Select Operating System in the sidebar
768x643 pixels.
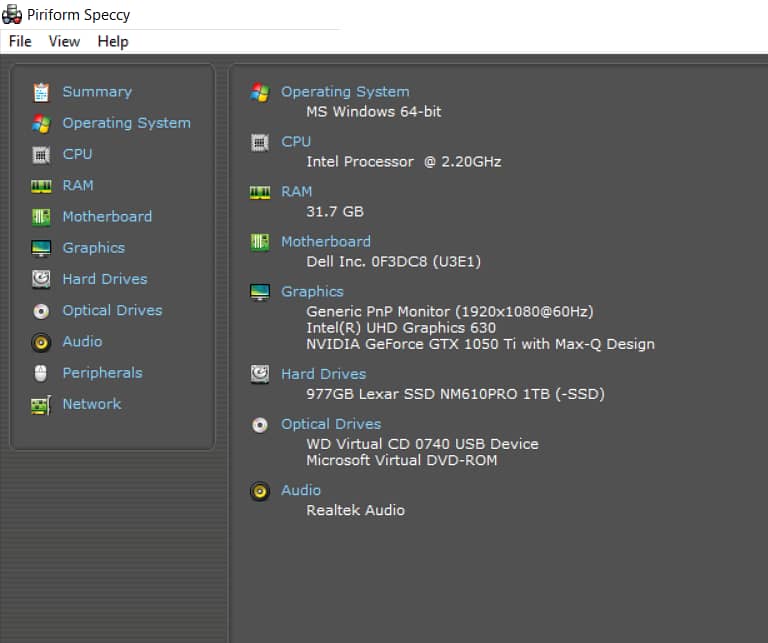click(x=126, y=123)
